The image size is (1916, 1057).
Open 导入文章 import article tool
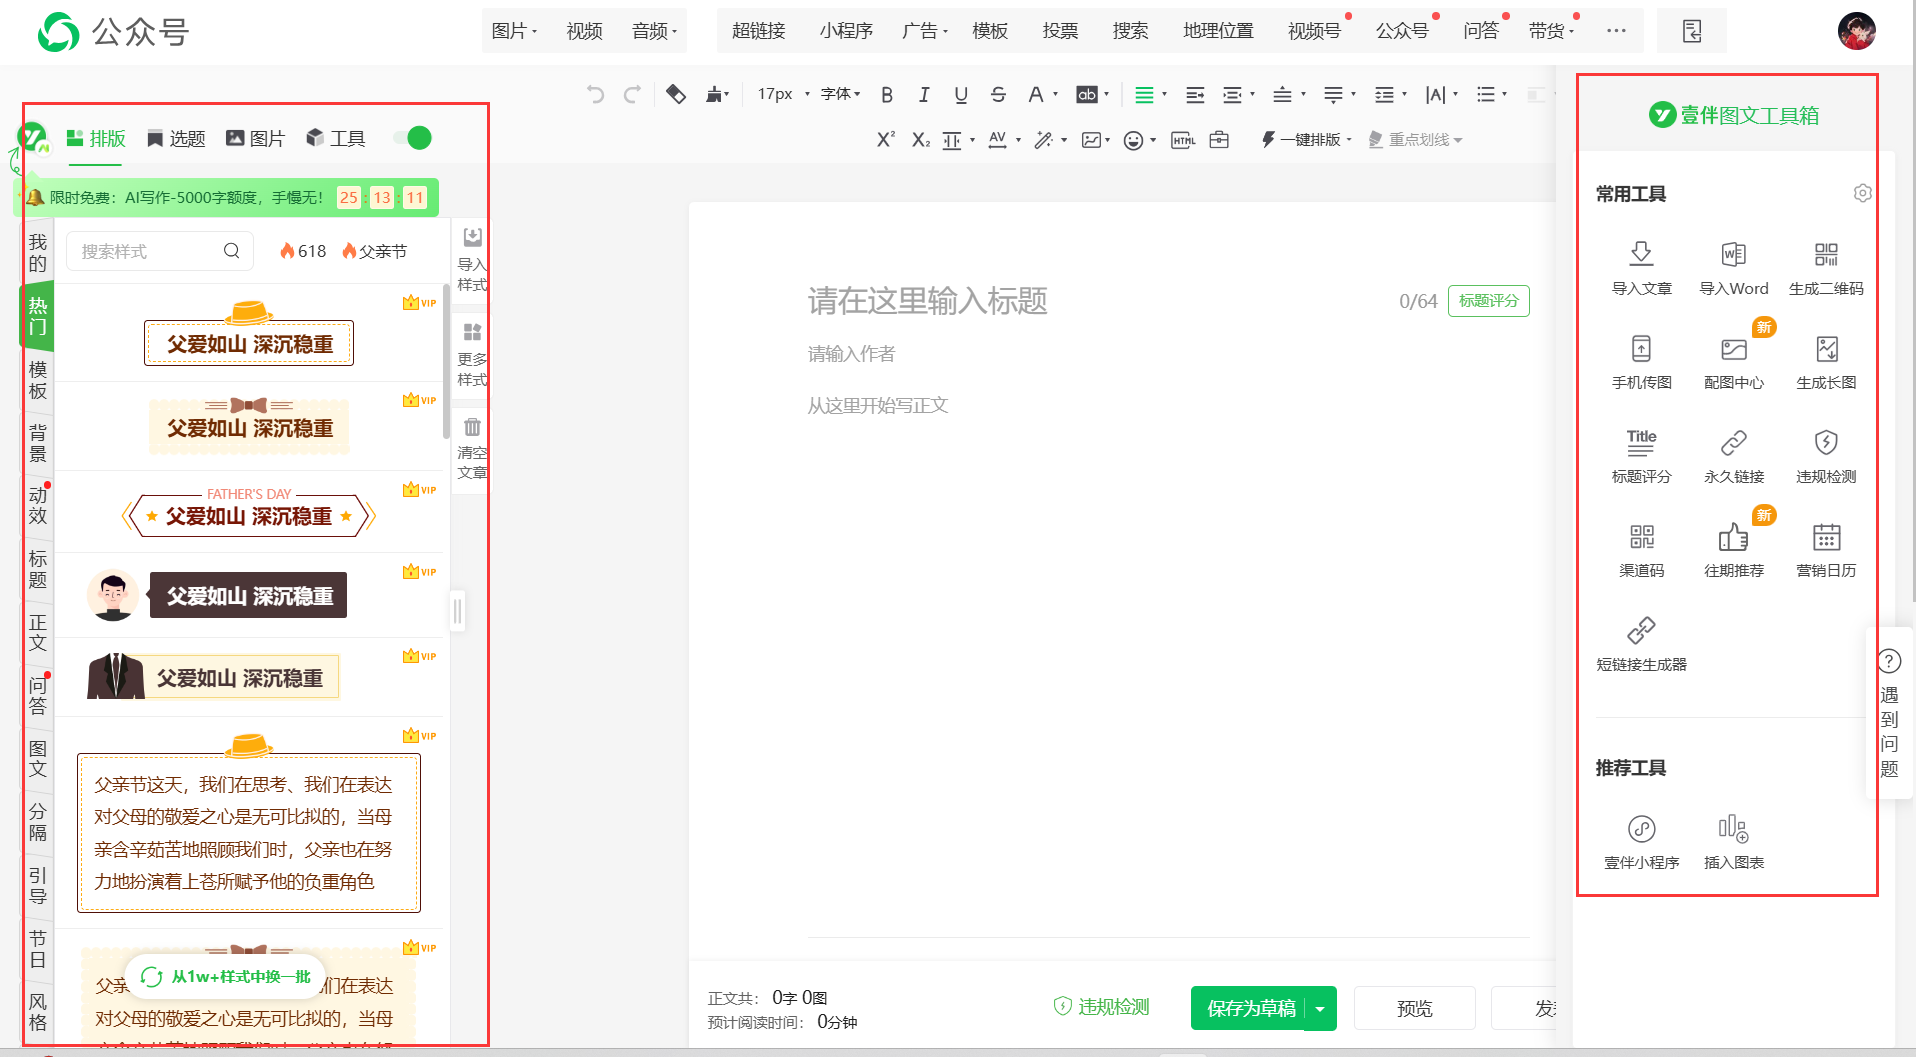click(1641, 268)
